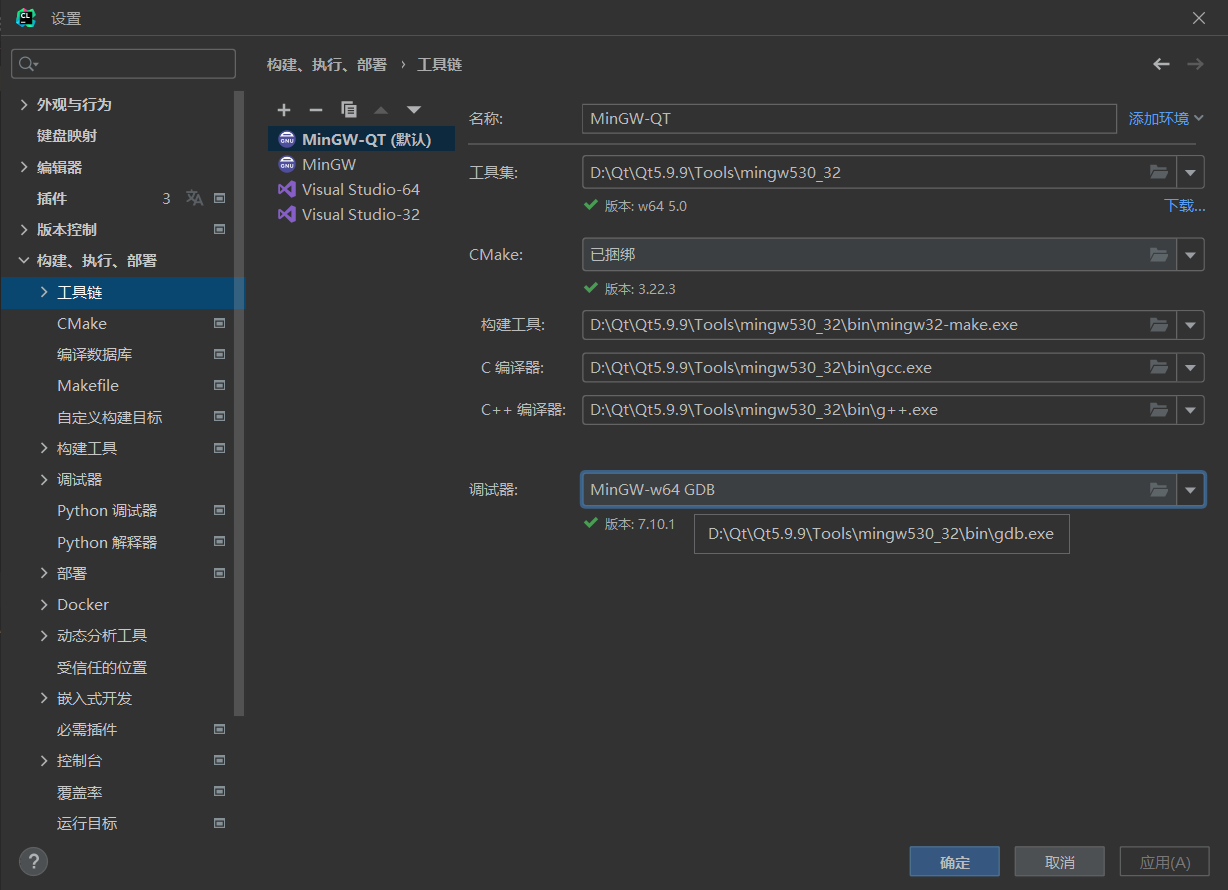Expand the 调试器 tree node
The image size is (1228, 890).
(44, 479)
